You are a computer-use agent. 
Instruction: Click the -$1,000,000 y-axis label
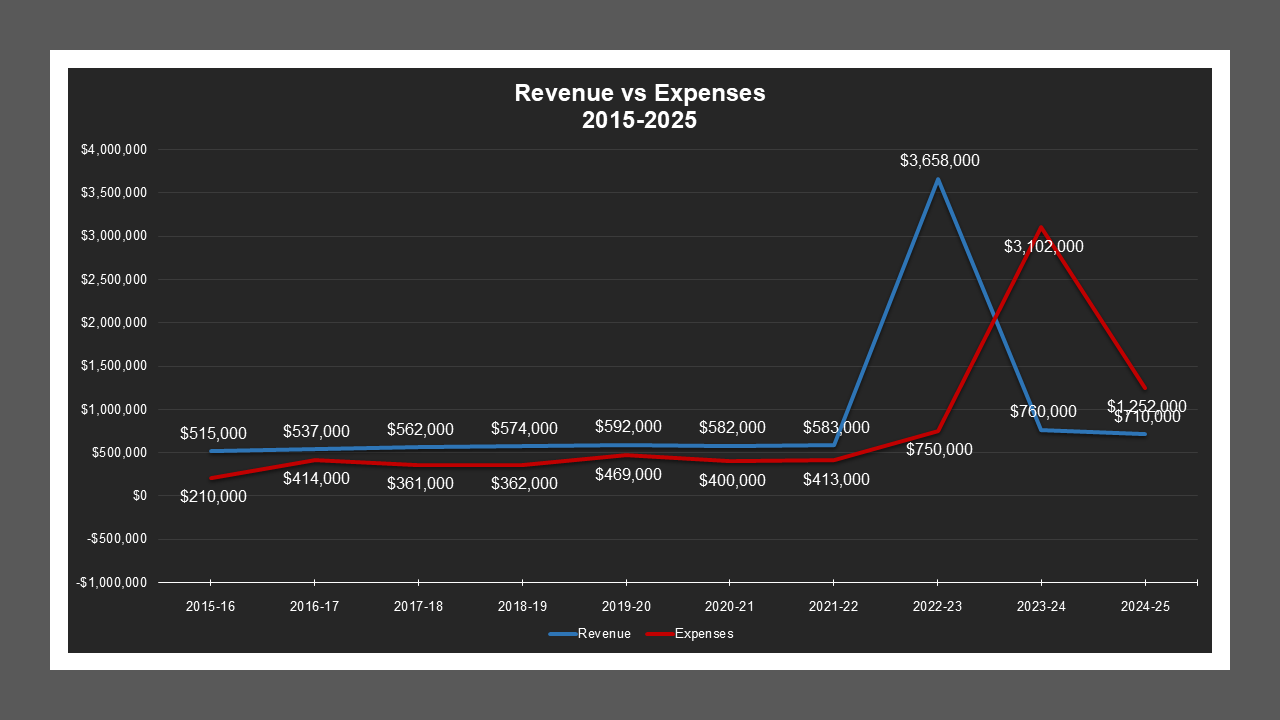(112, 583)
